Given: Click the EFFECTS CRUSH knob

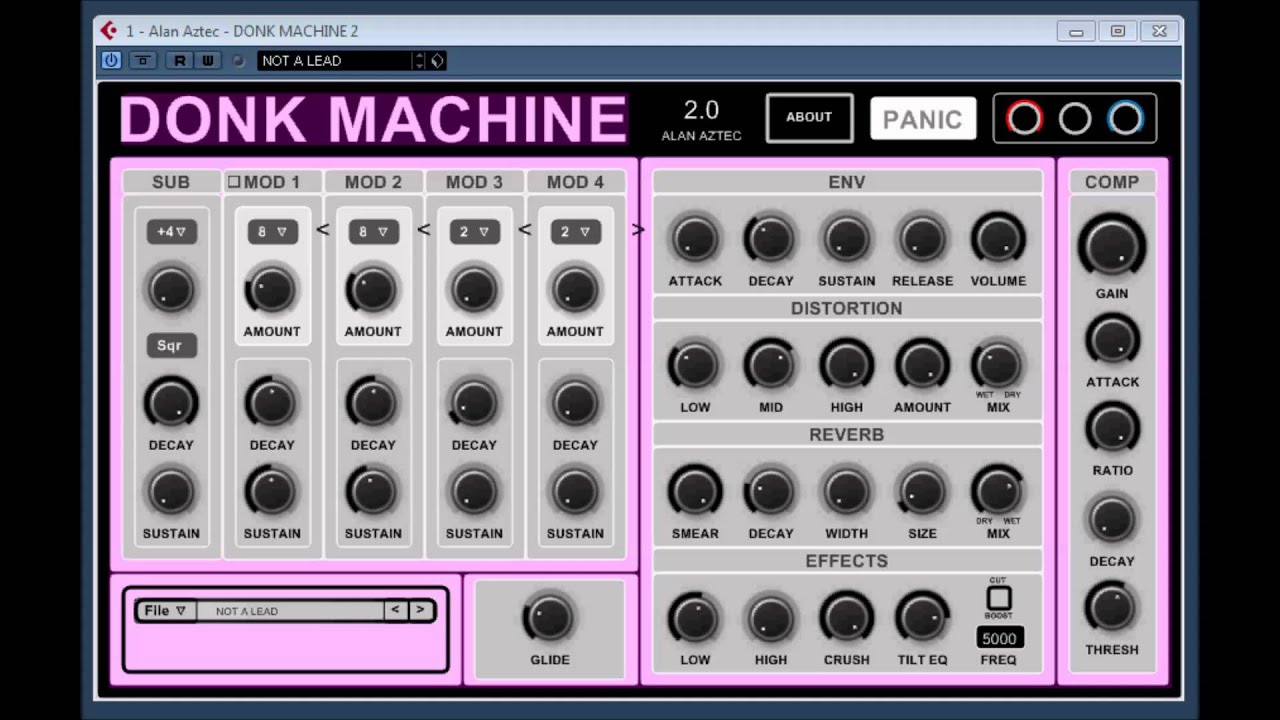Looking at the screenshot, I should tap(847, 618).
